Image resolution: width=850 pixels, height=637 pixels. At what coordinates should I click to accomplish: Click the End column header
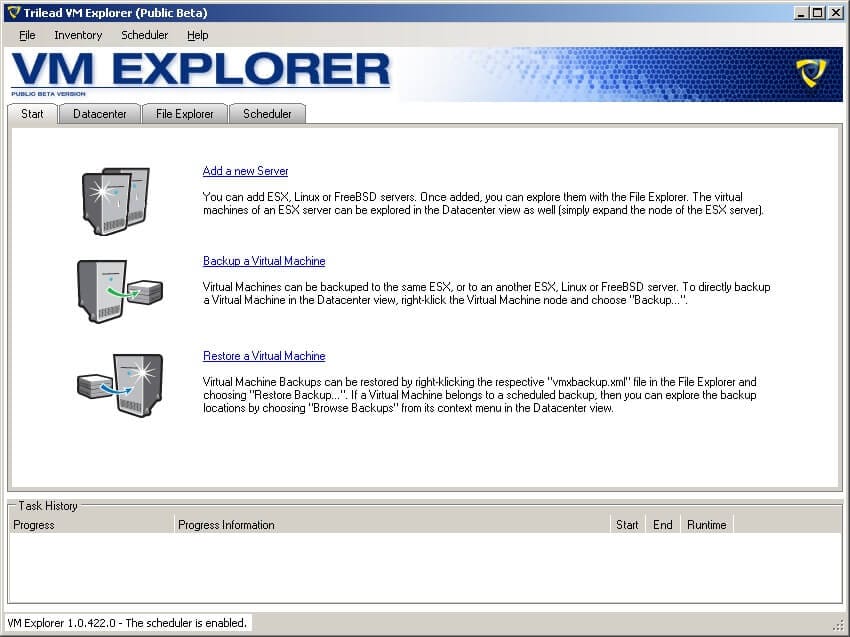click(662, 525)
